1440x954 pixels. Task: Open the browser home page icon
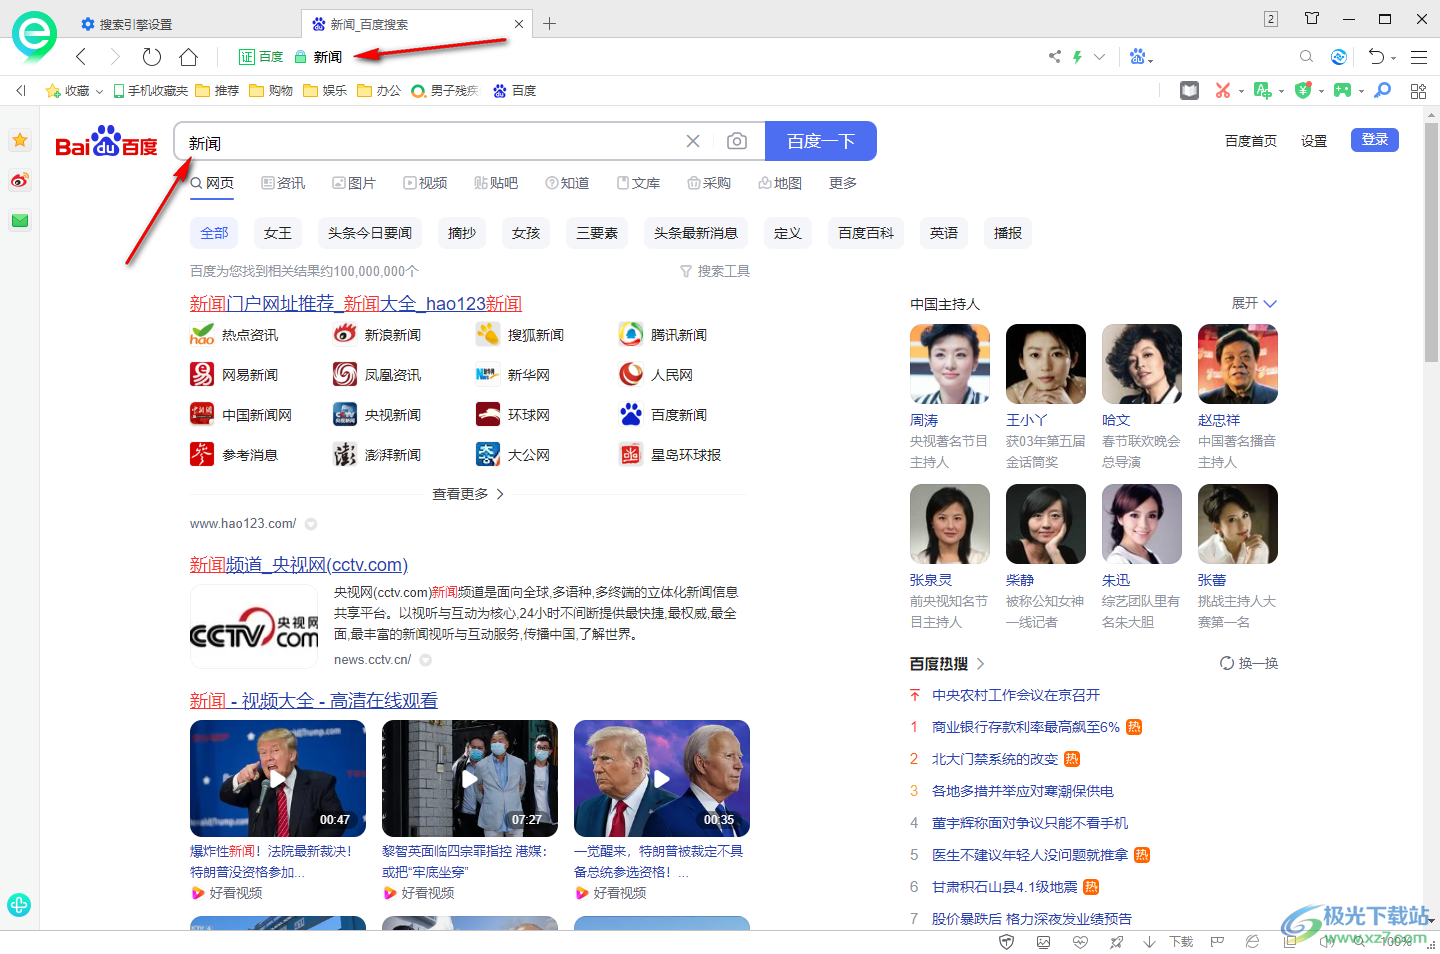(x=188, y=57)
